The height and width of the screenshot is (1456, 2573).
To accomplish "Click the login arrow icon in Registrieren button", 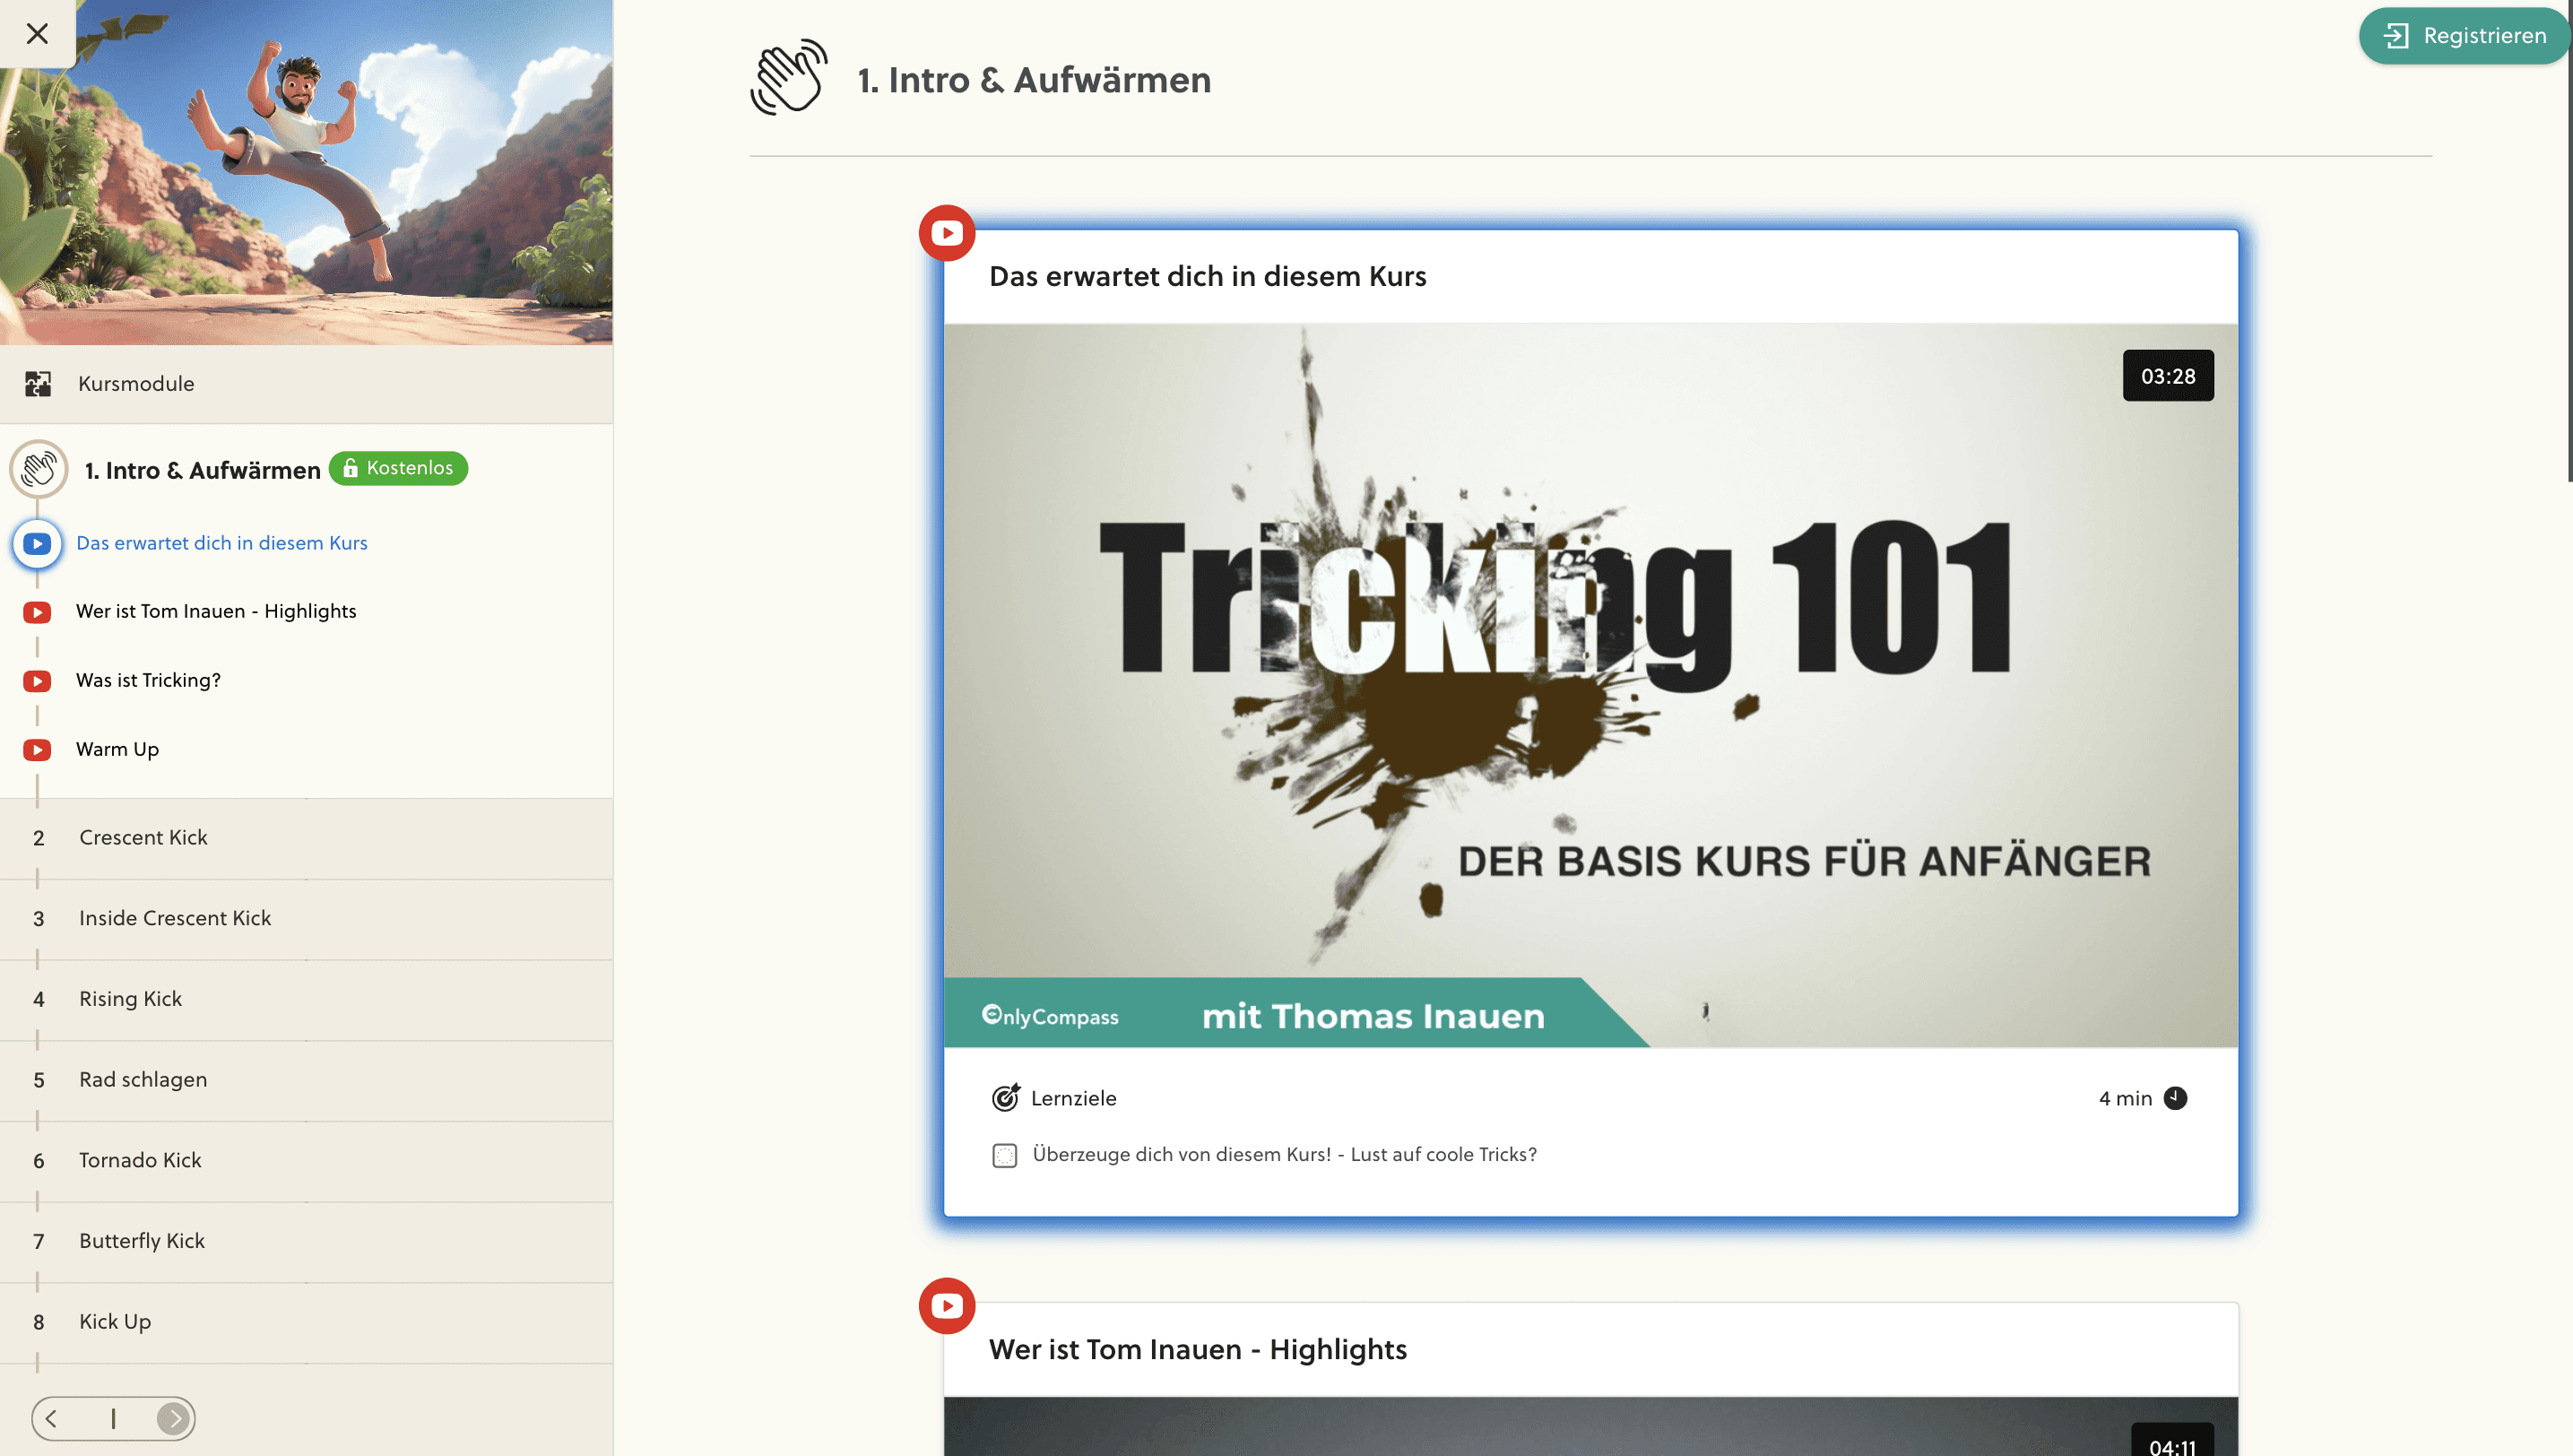I will coord(2396,36).
